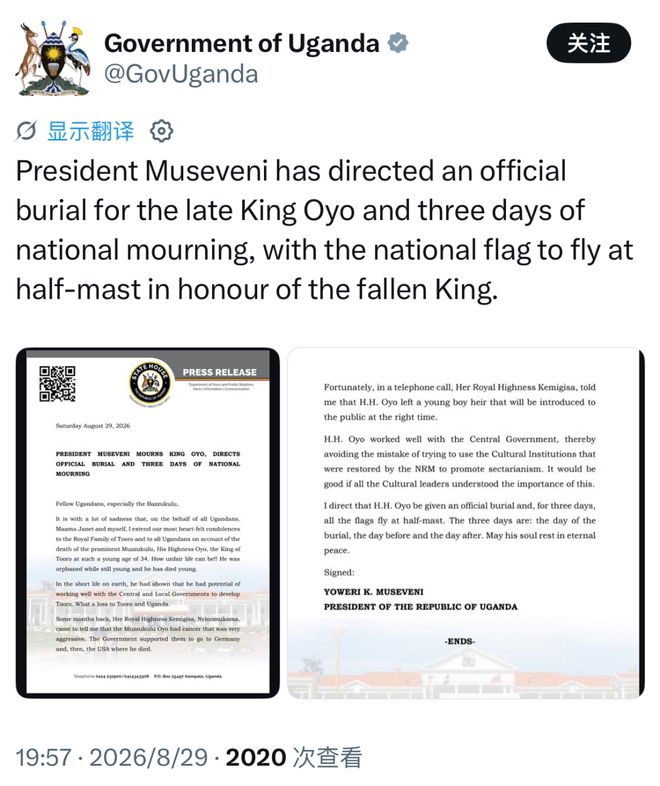Click the State House seal logo

coord(149,384)
